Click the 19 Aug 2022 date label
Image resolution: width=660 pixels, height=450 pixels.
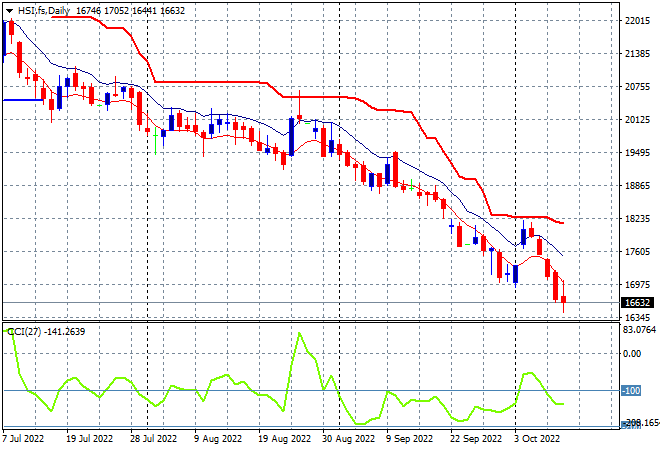(x=285, y=439)
